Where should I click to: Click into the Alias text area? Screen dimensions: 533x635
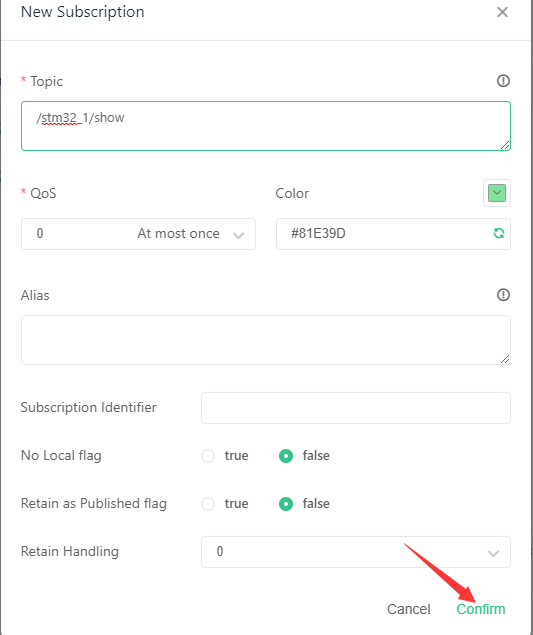[x=266, y=340]
